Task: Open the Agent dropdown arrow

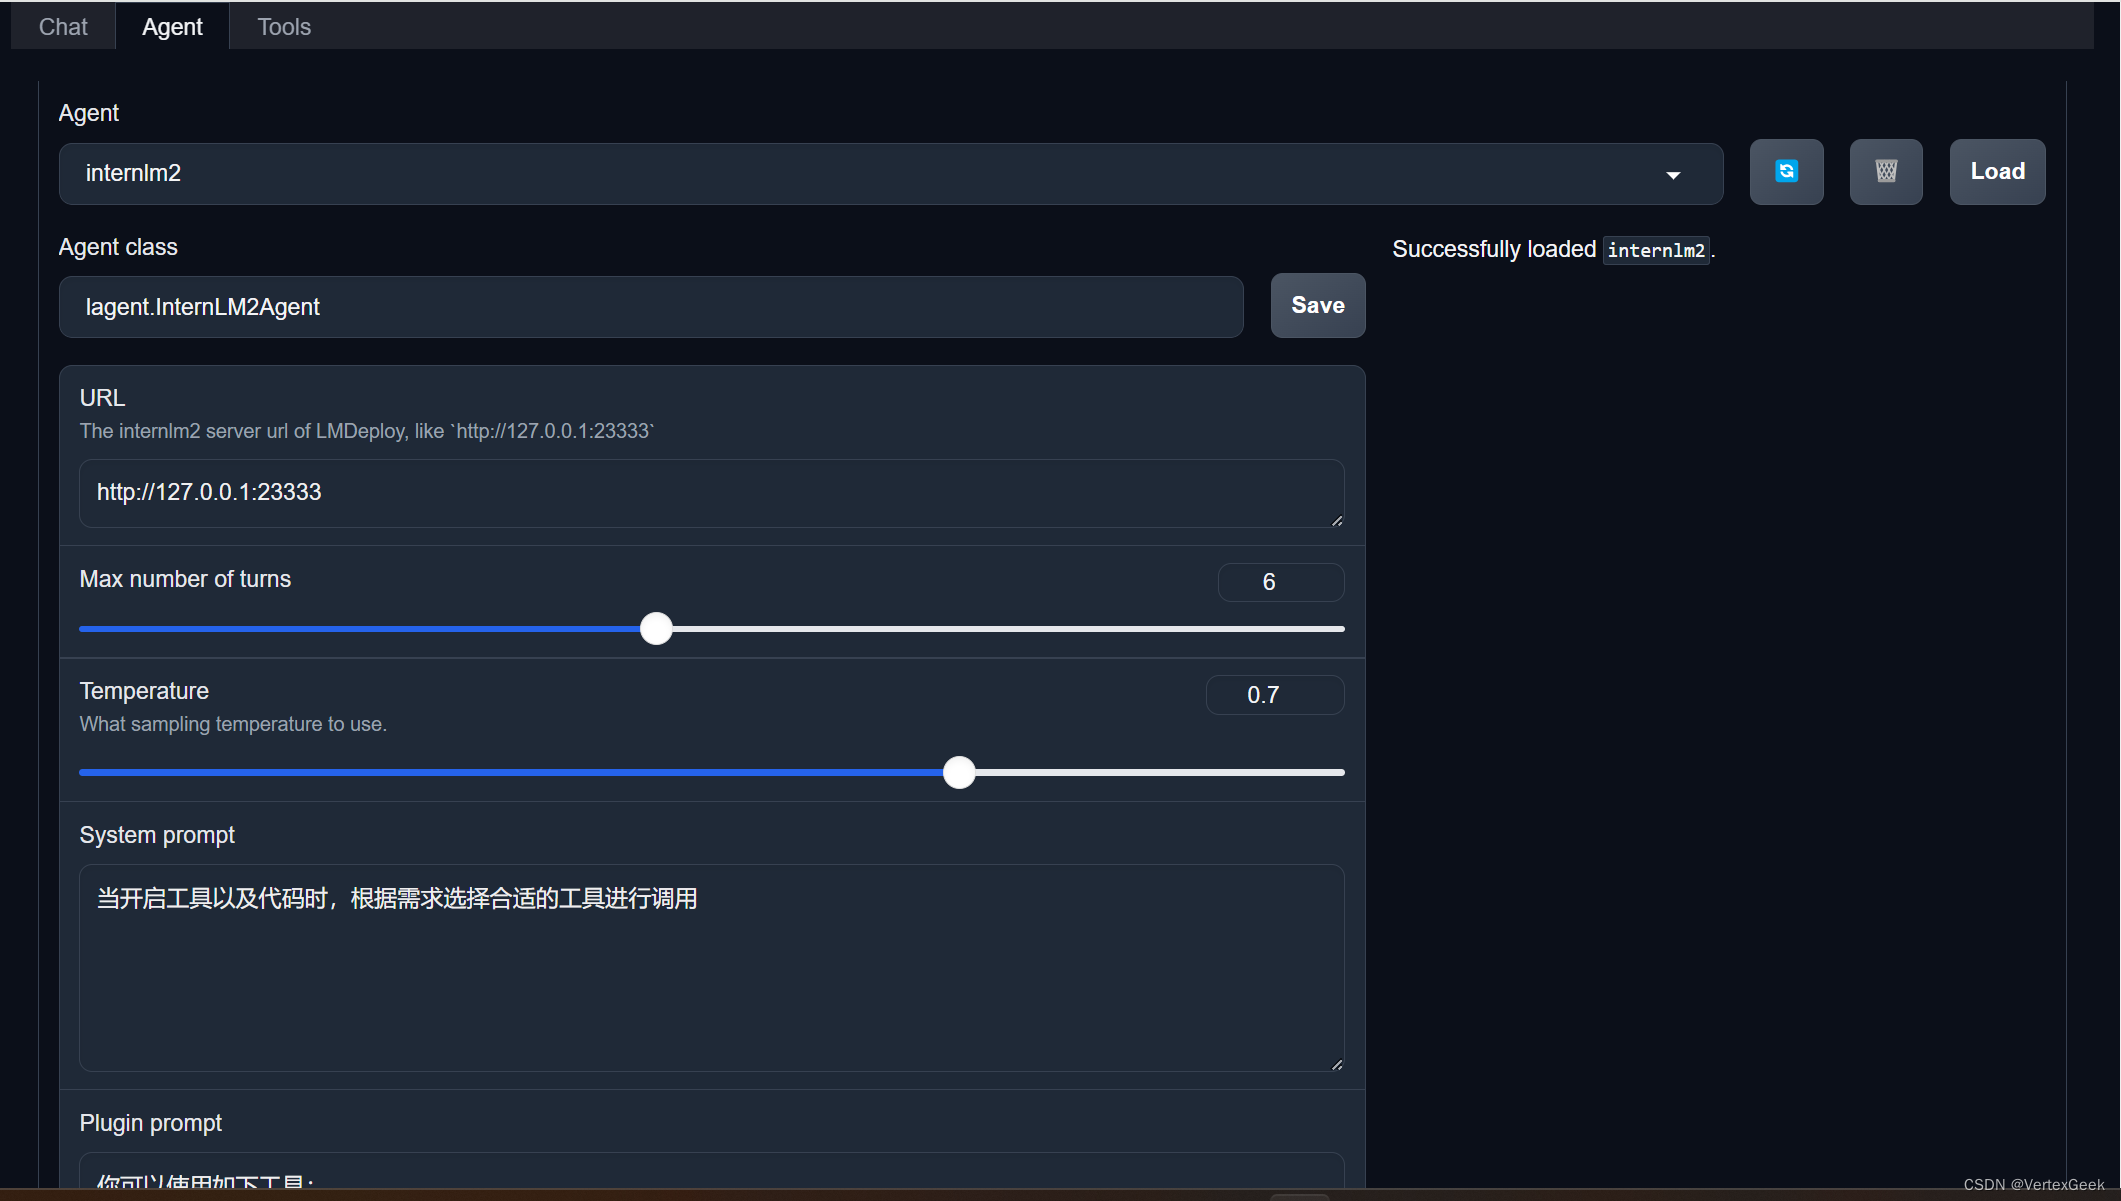Action: click(x=1673, y=175)
